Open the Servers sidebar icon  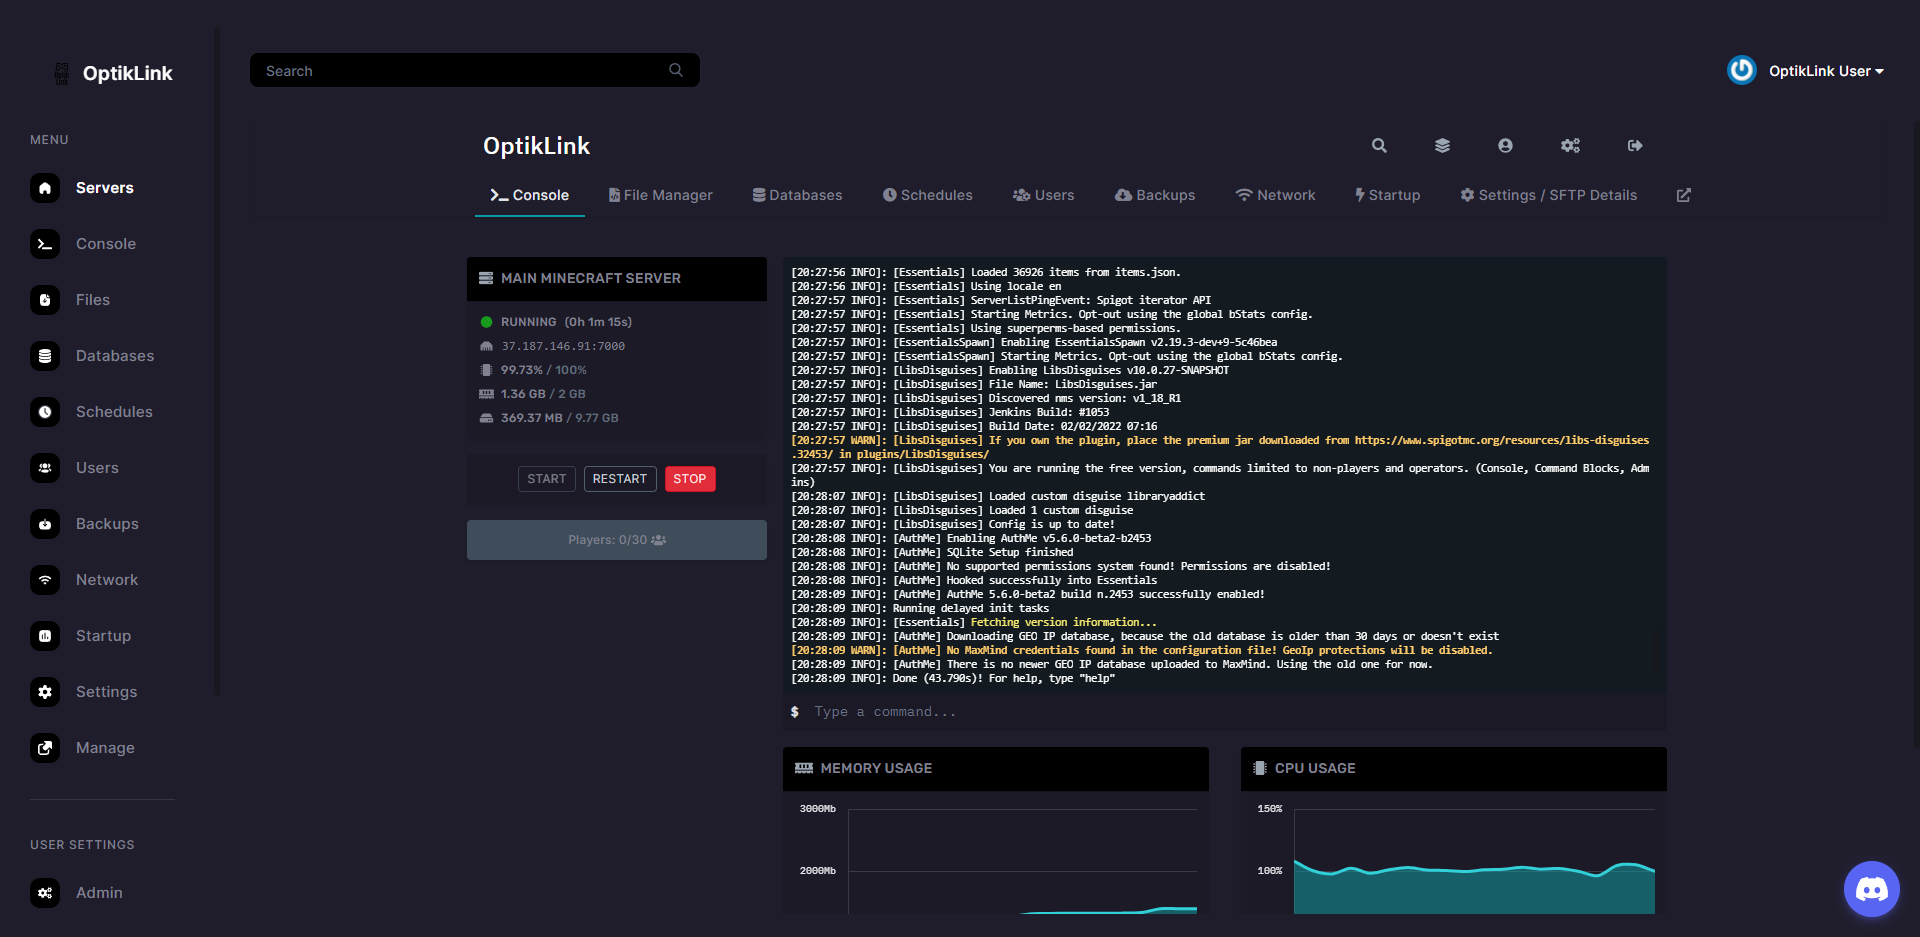click(45, 188)
